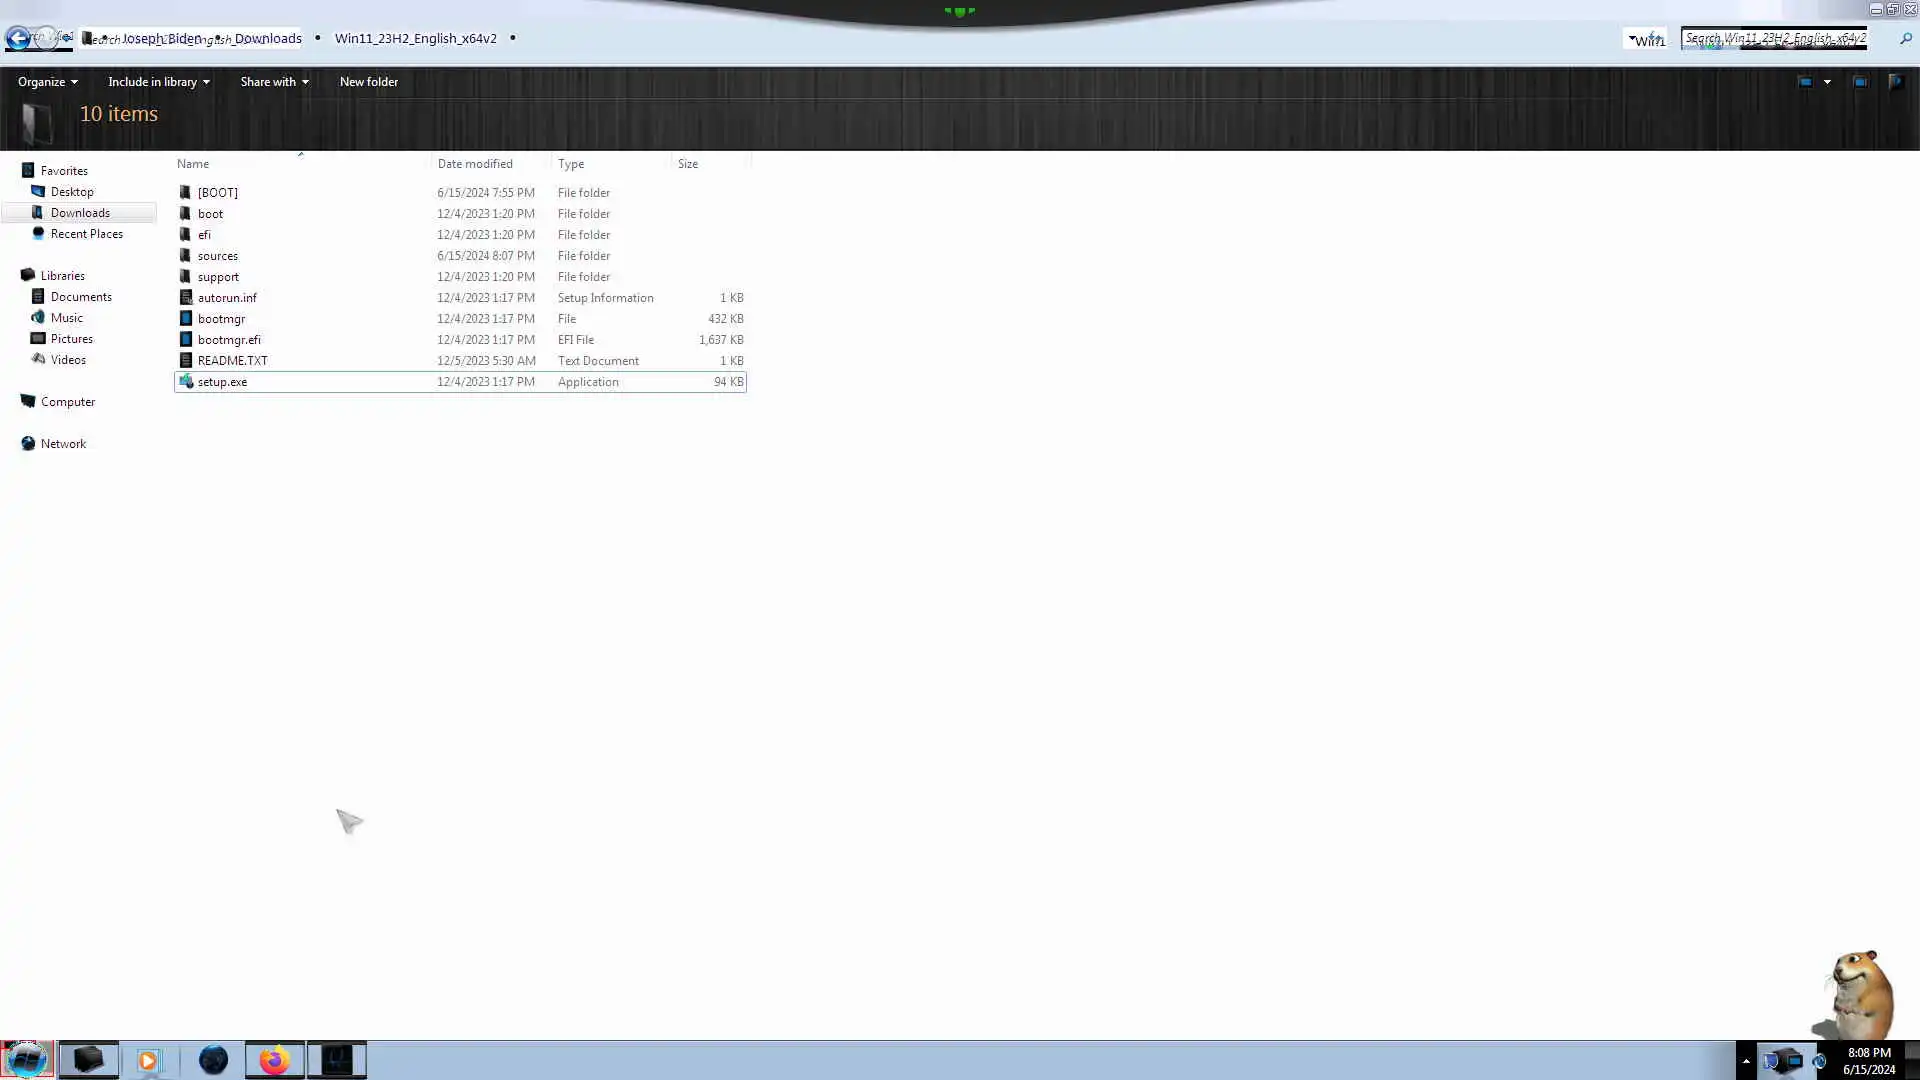This screenshot has width=1920, height=1080.
Task: Expand the Include in library menu
Action: [158, 82]
